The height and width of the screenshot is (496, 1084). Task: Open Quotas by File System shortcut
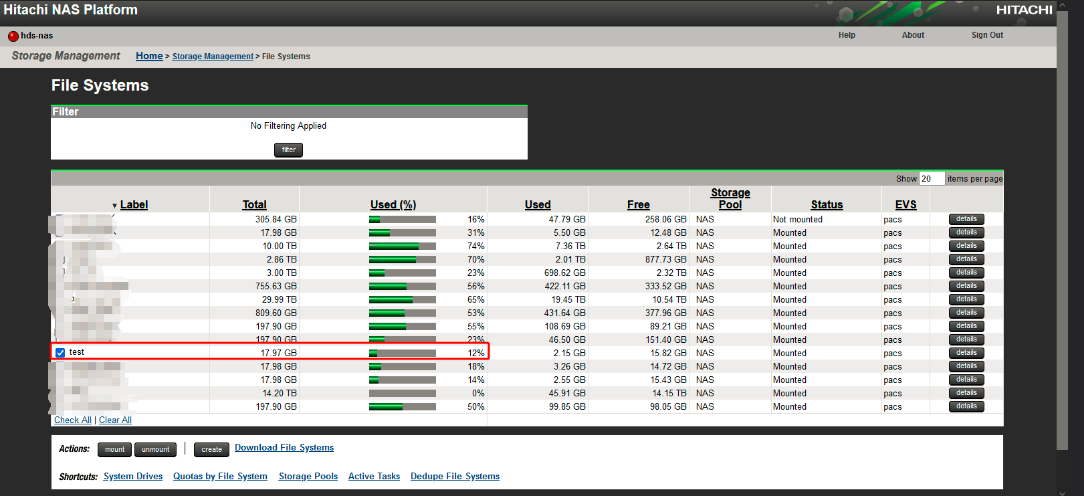220,476
